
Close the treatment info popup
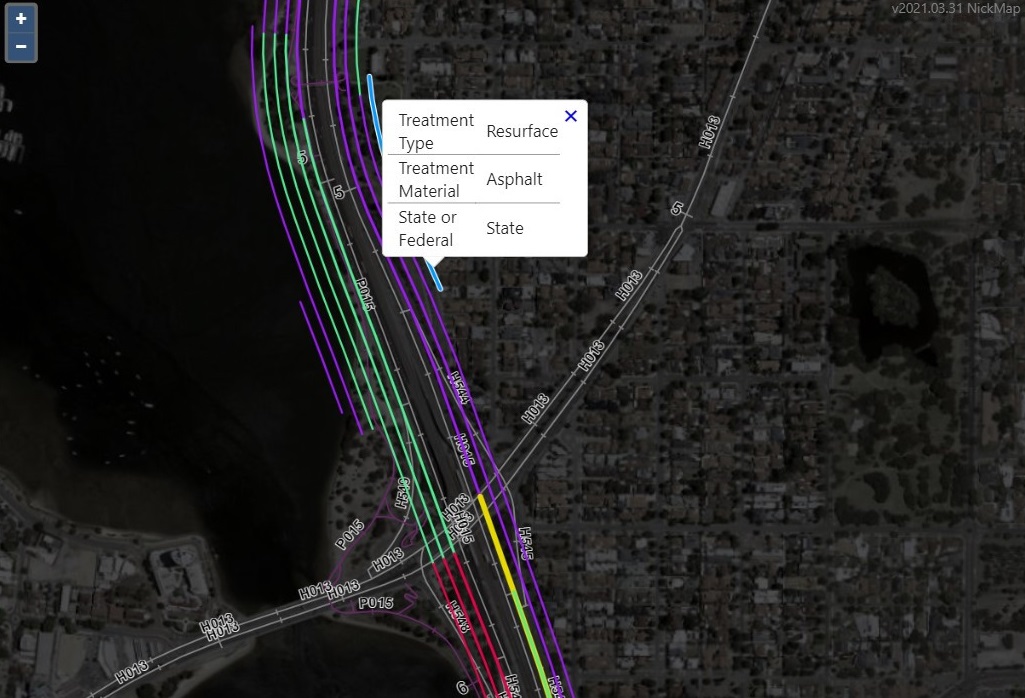tap(571, 116)
